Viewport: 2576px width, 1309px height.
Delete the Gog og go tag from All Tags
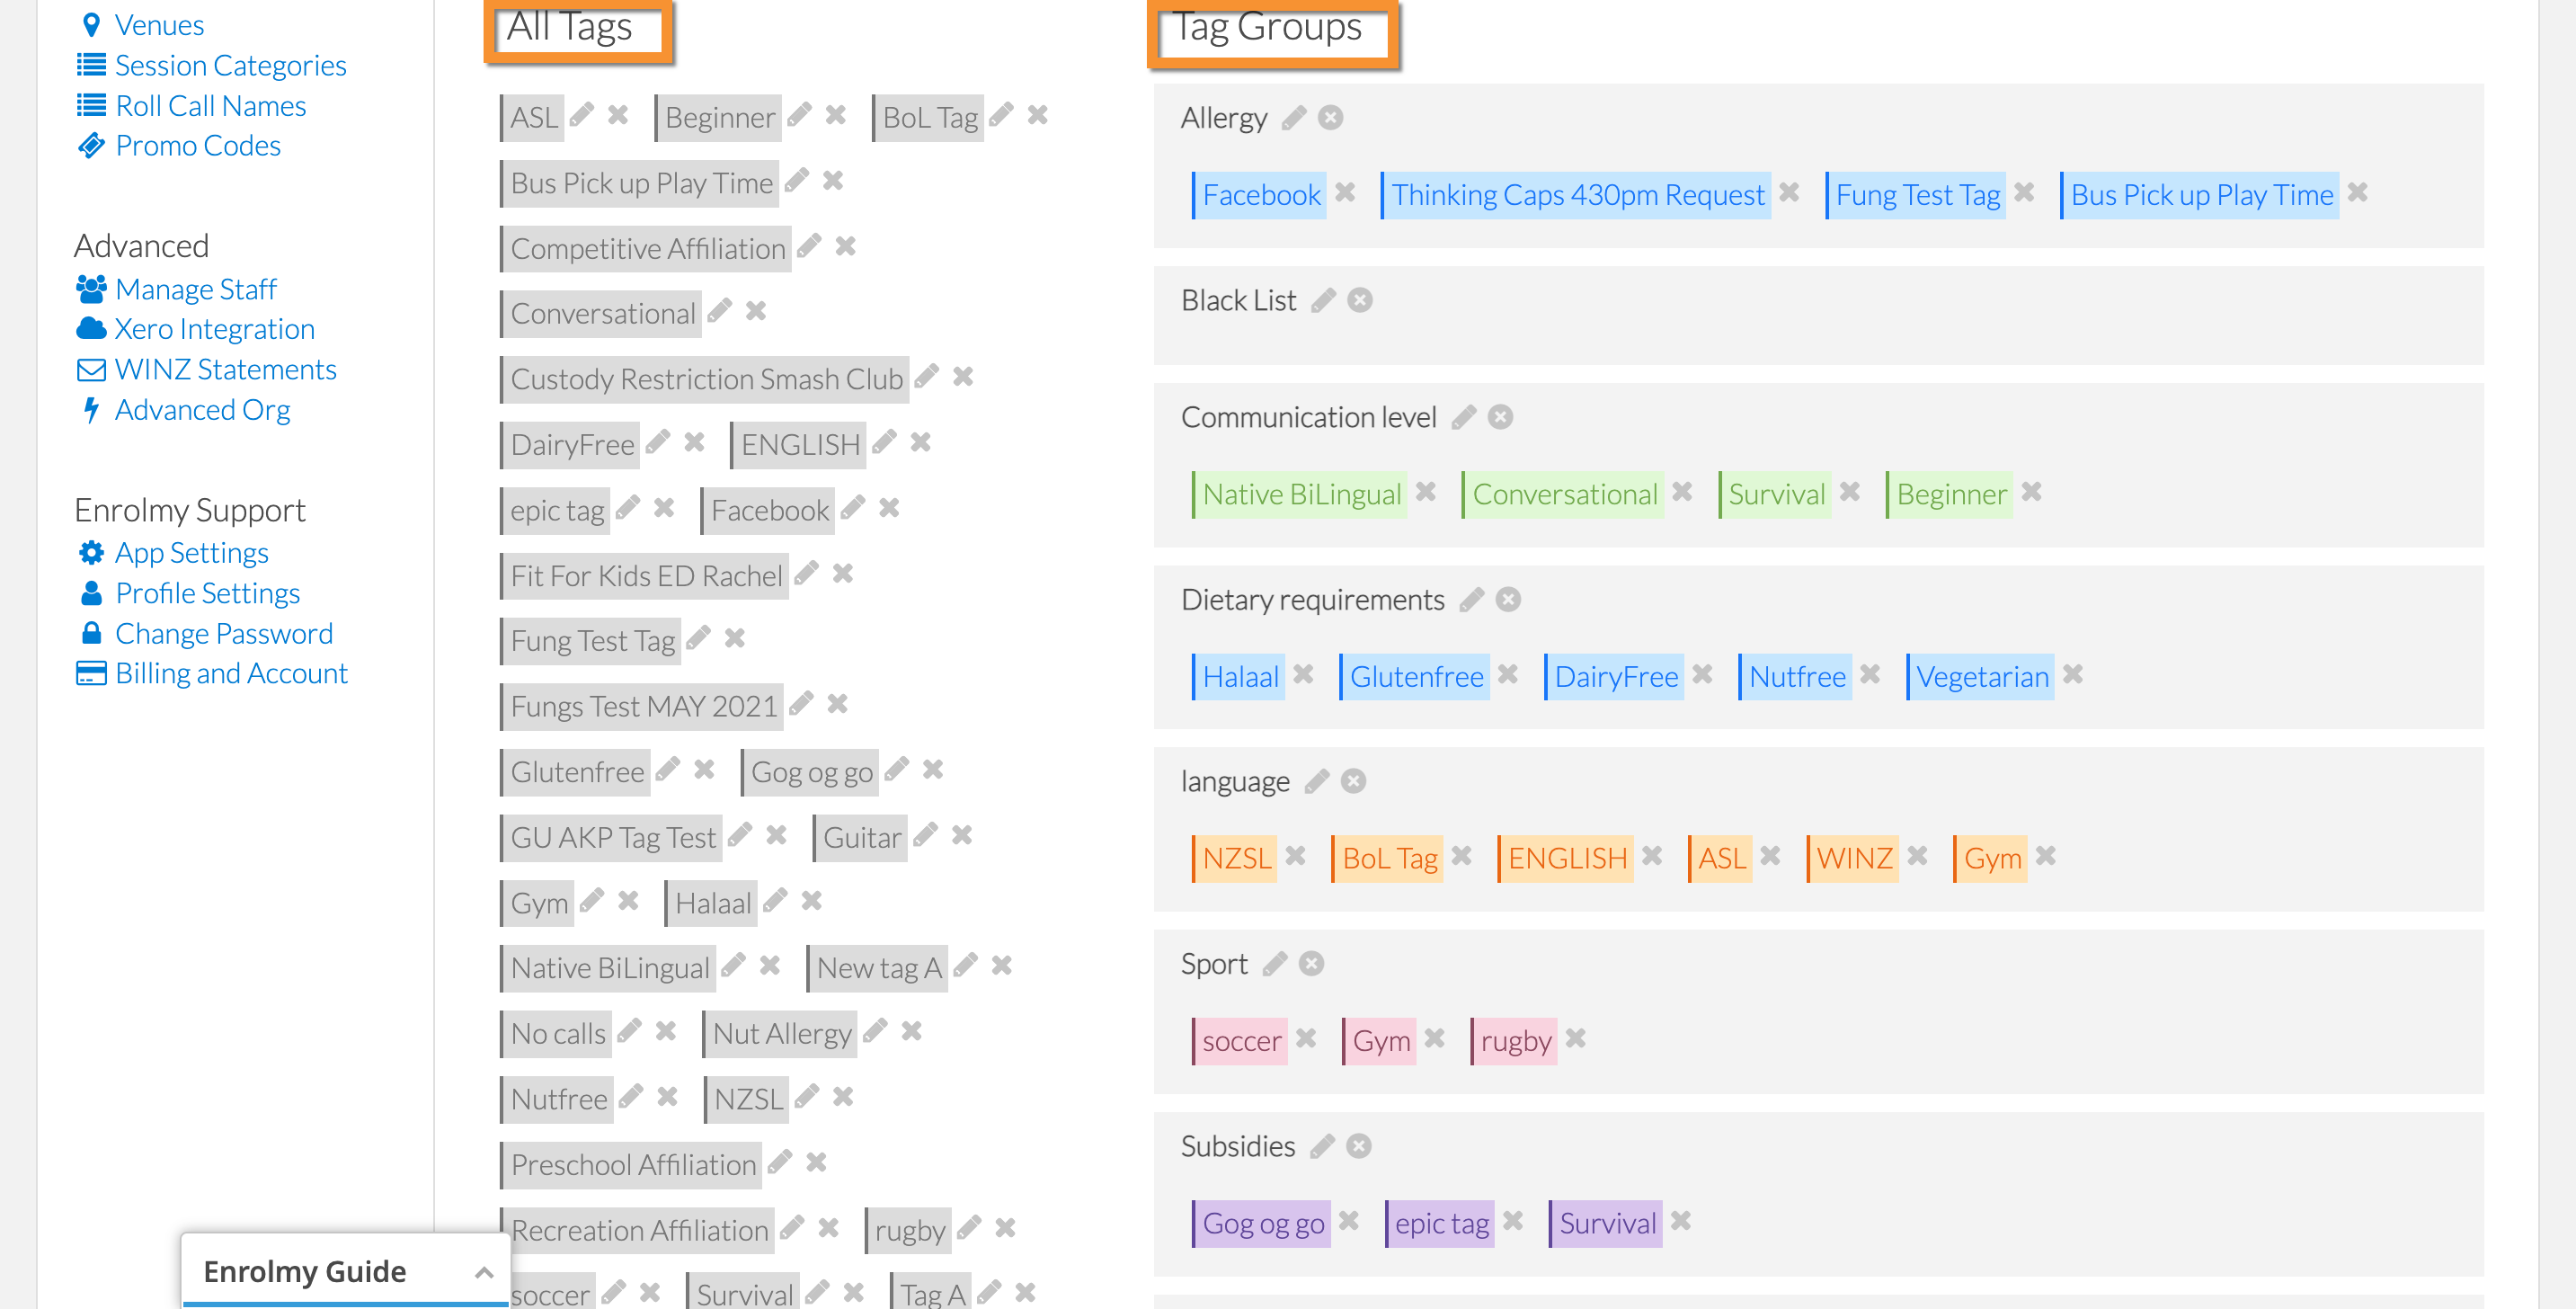click(x=933, y=769)
